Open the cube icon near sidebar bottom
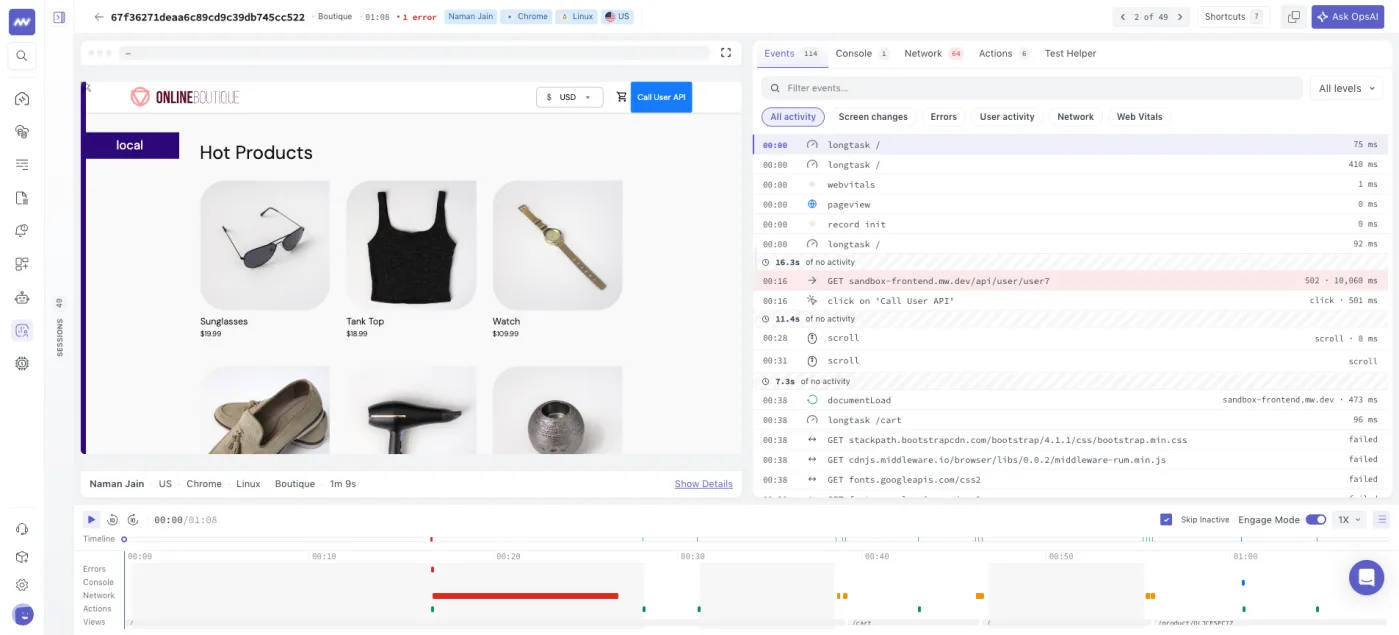Viewport: 1399px width, 635px height. [22, 557]
